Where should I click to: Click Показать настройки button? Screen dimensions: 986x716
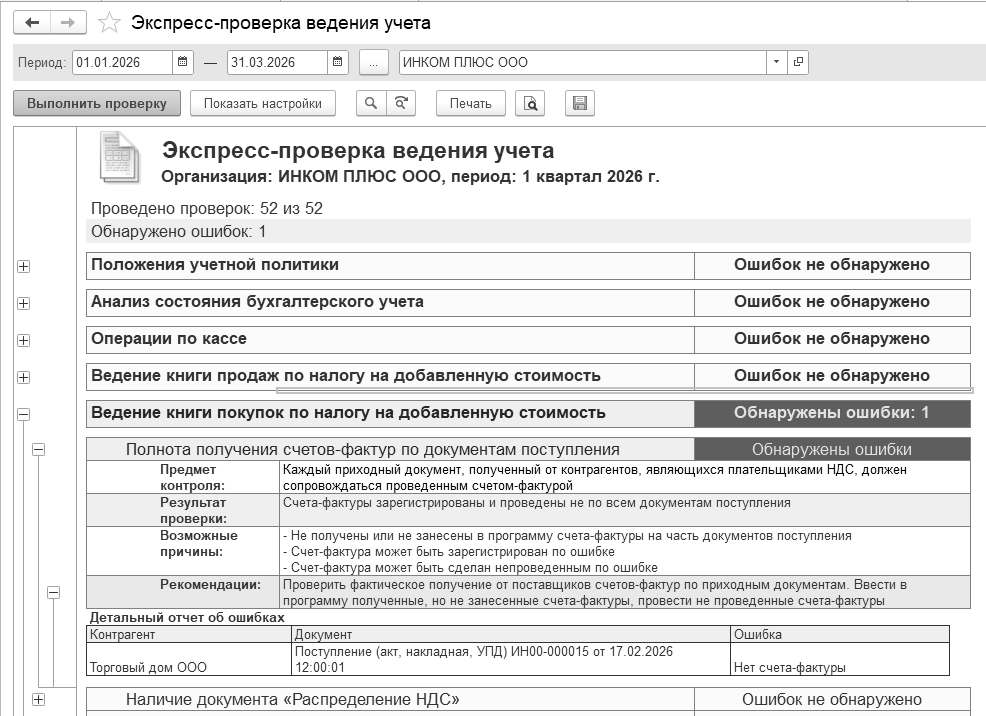pyautogui.click(x=263, y=104)
